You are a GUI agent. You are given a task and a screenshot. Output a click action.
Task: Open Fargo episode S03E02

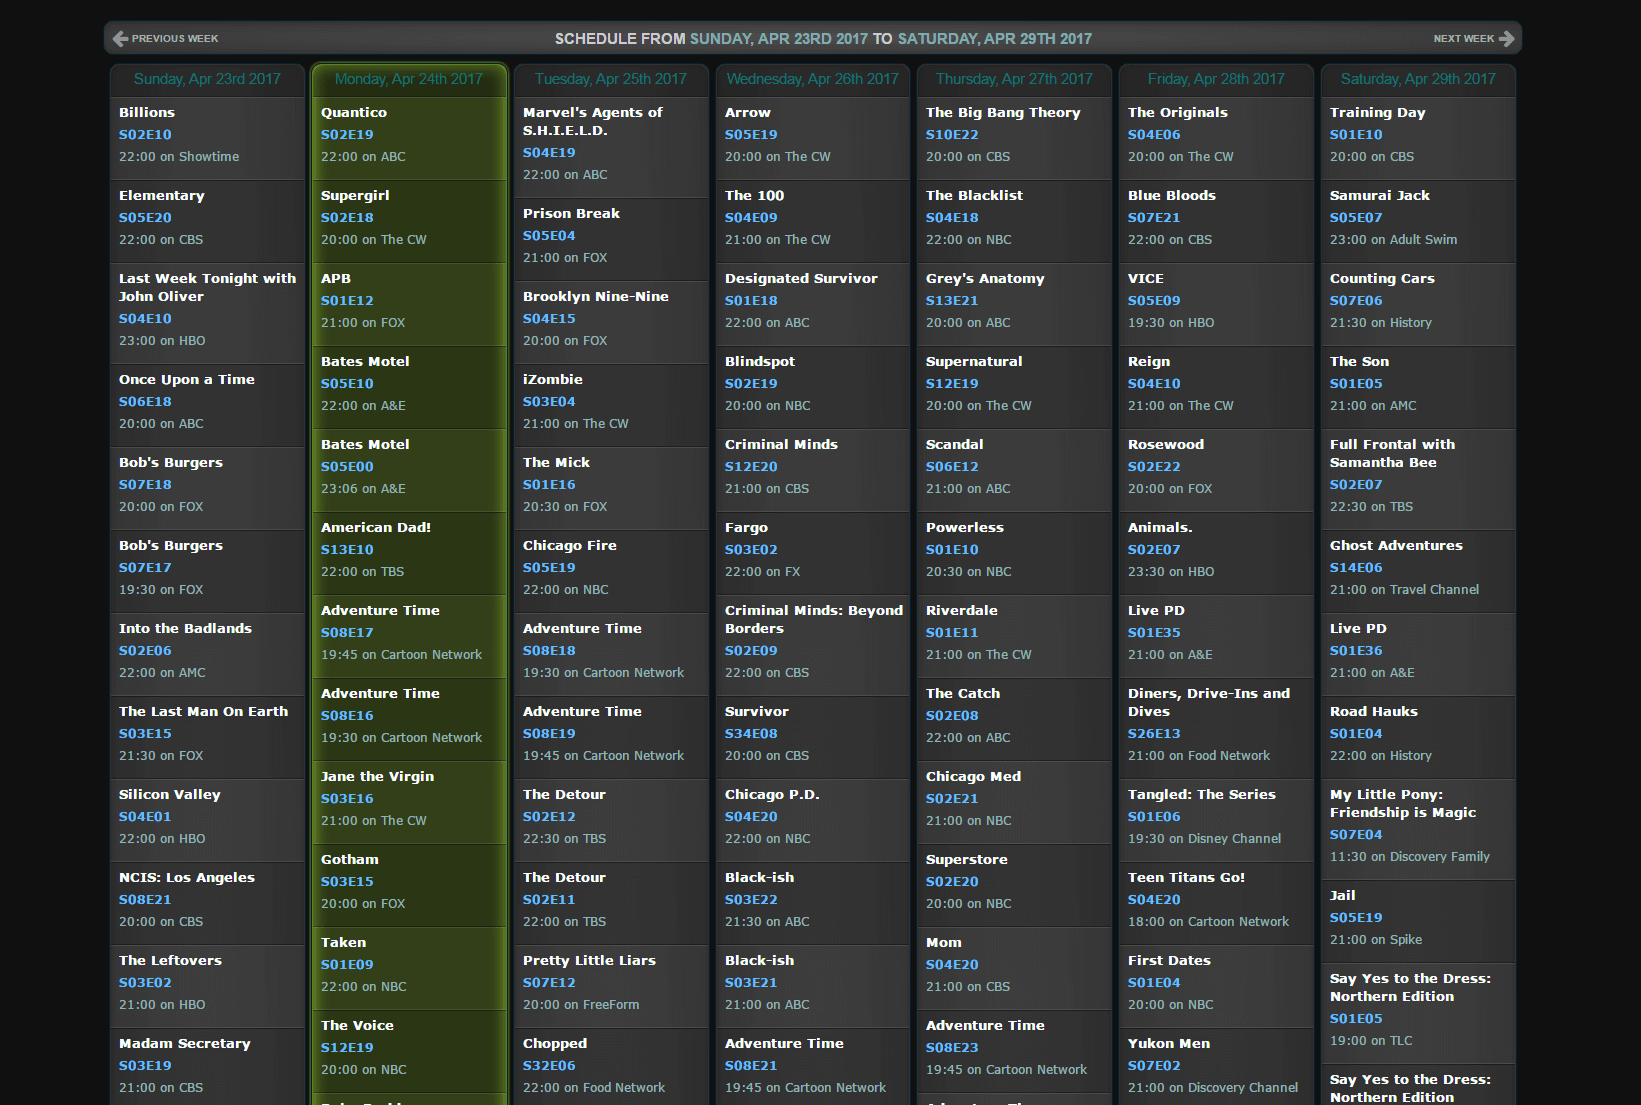(x=751, y=550)
